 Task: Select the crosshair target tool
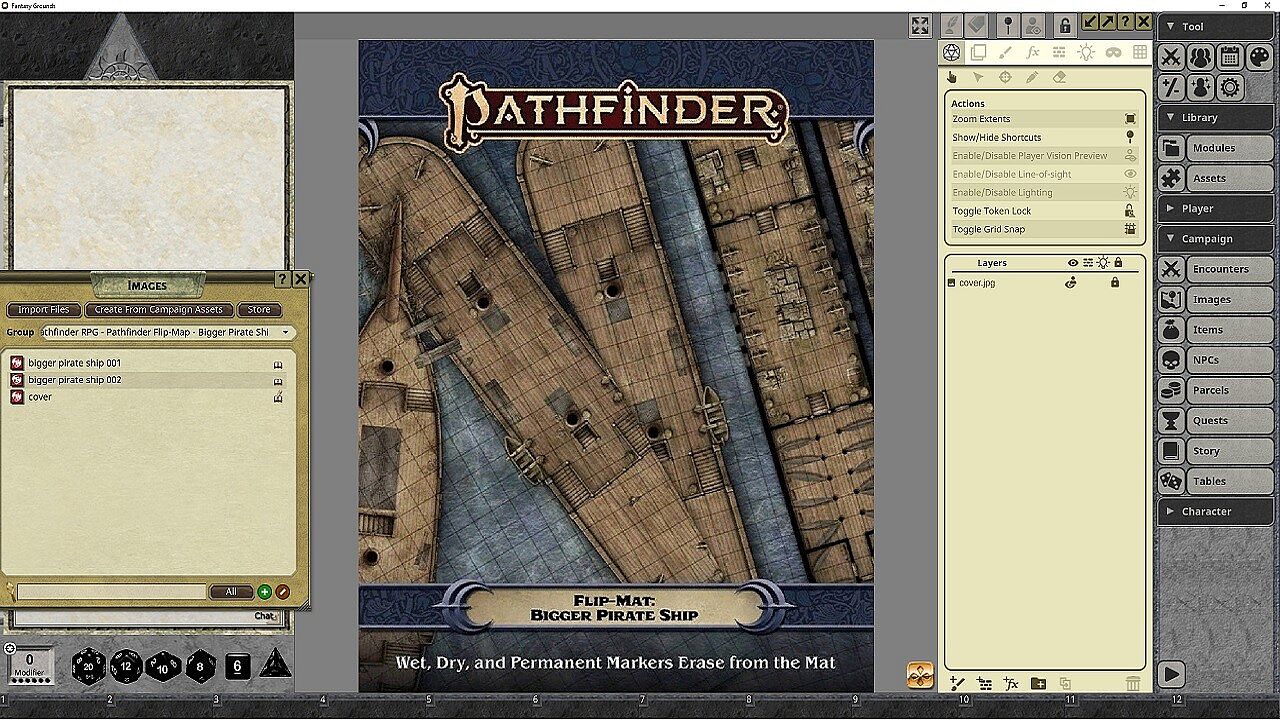pos(1006,77)
